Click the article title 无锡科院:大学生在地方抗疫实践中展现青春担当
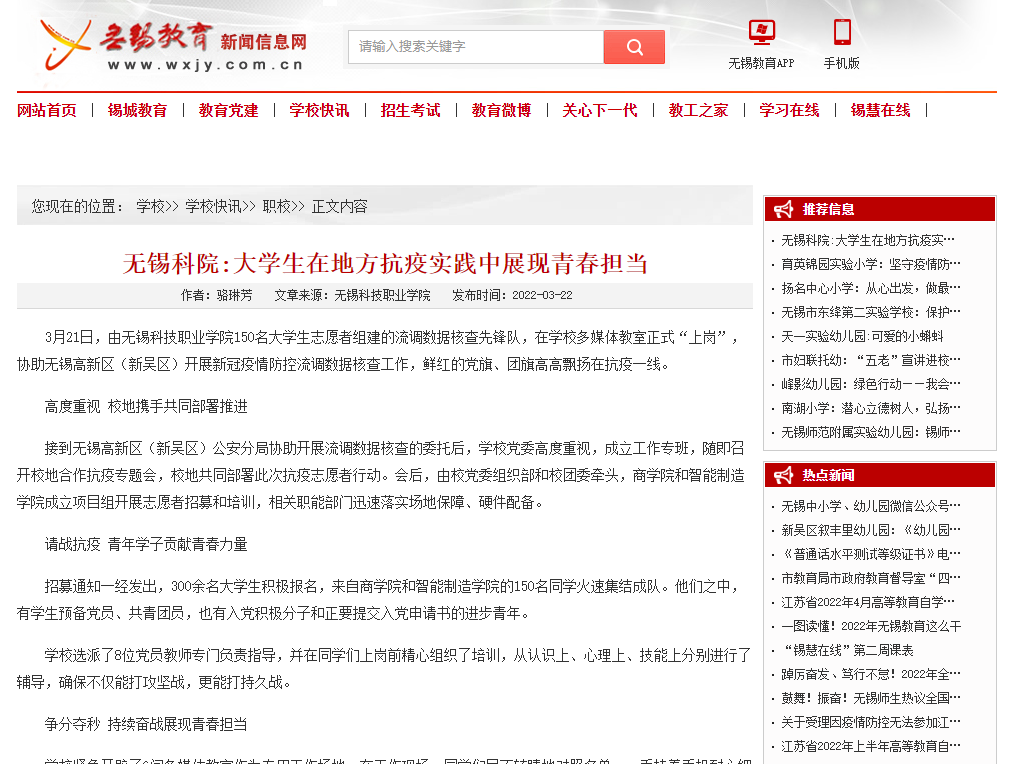 385,264
